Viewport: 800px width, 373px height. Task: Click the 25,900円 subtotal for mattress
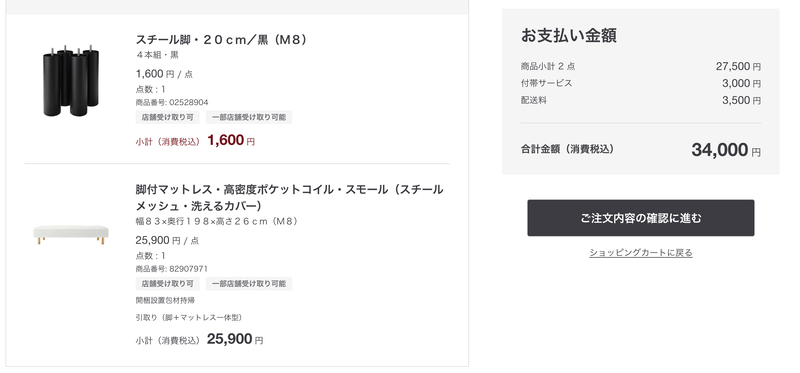(235, 339)
